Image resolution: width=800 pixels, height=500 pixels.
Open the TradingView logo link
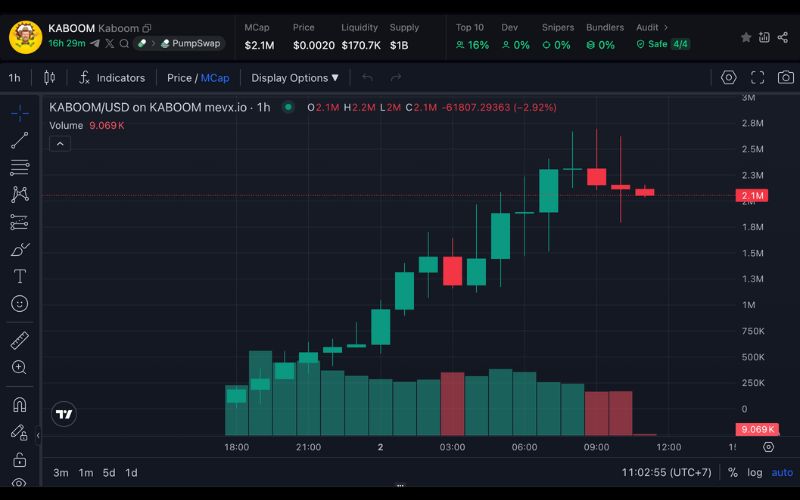[x=64, y=414]
